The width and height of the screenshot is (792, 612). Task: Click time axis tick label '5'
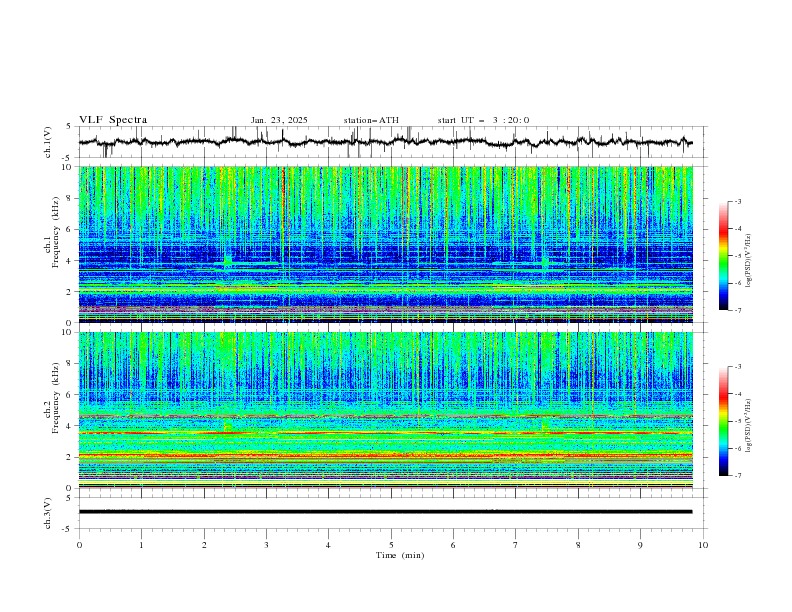[x=391, y=545]
